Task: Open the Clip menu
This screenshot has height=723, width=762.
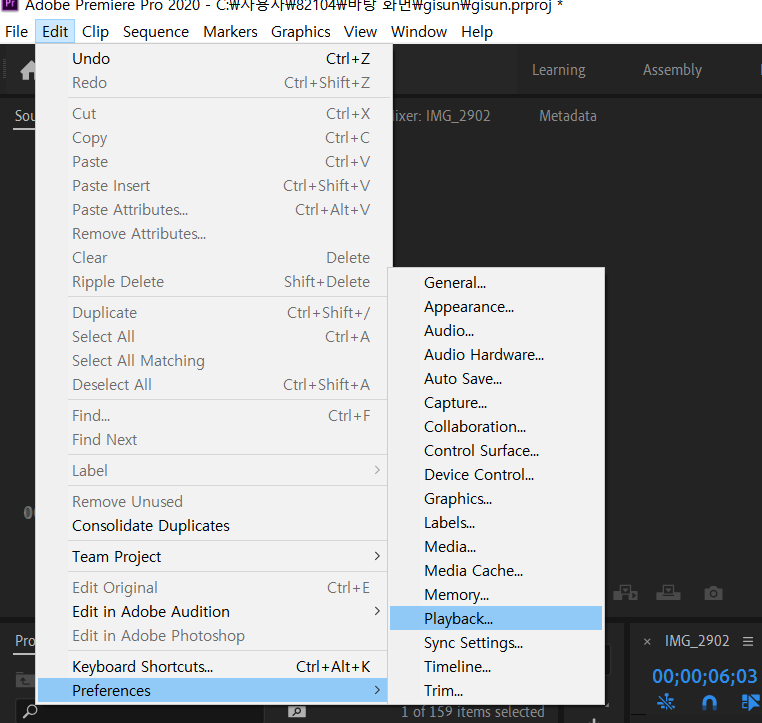Action: [95, 32]
